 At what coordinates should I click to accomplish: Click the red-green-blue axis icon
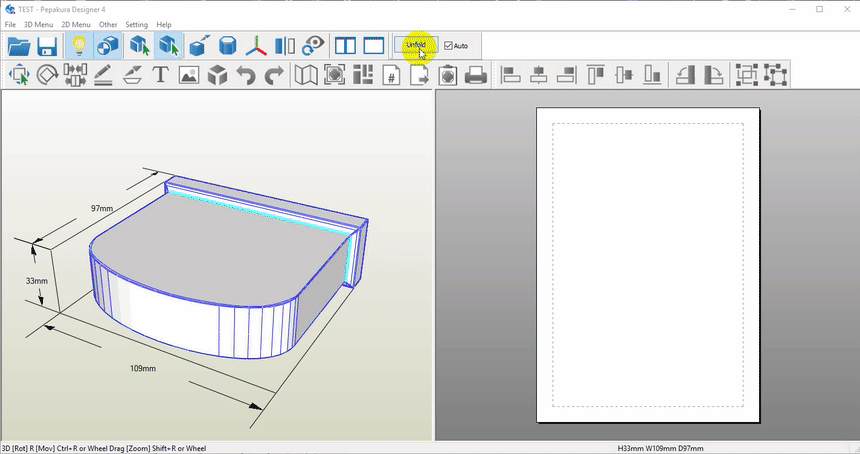[257, 46]
